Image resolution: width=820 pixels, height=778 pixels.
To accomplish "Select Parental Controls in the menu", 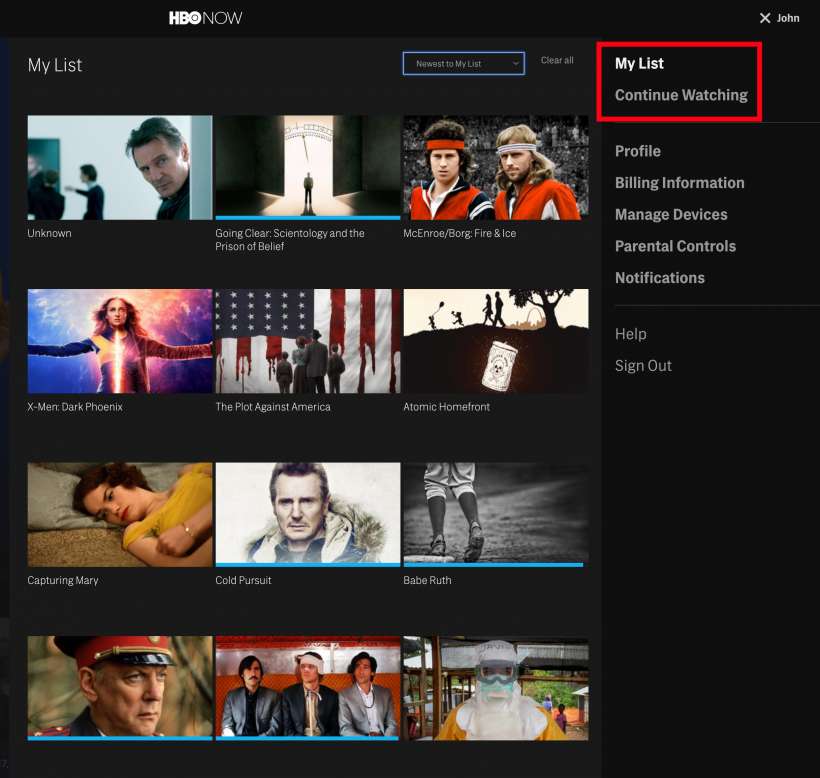I will [x=675, y=246].
